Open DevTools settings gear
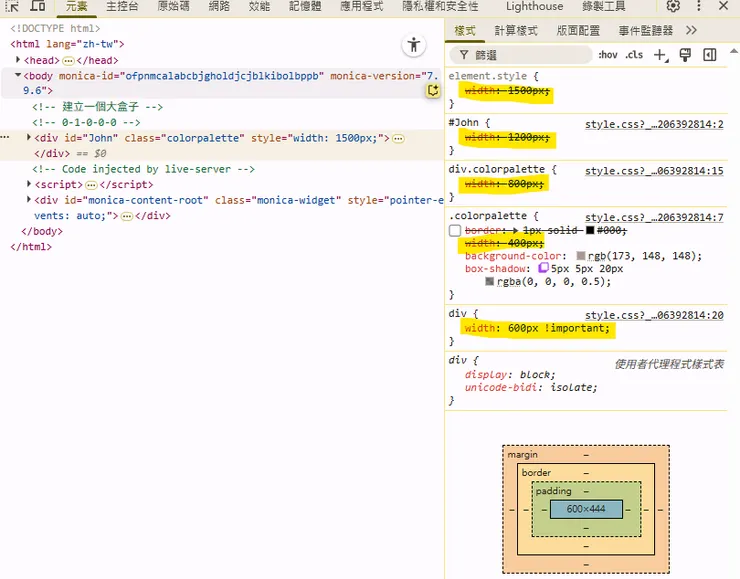 [673, 6]
